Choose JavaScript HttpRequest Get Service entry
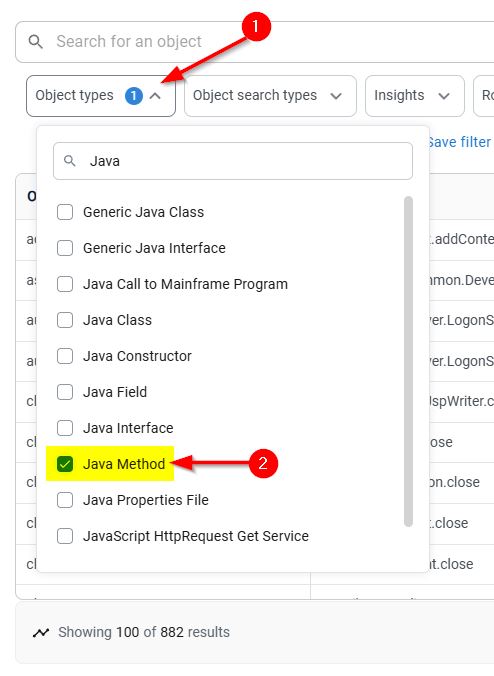 [x=196, y=536]
